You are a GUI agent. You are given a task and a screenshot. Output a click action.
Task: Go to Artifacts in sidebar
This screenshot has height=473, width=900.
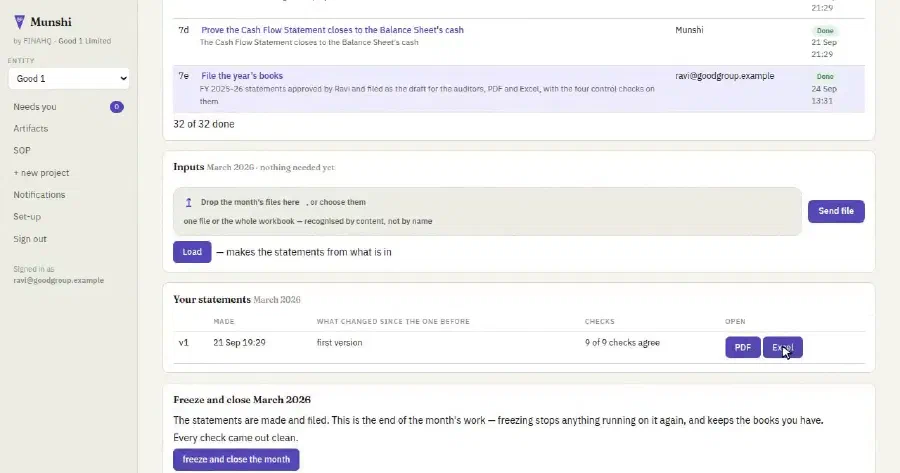(x=30, y=129)
